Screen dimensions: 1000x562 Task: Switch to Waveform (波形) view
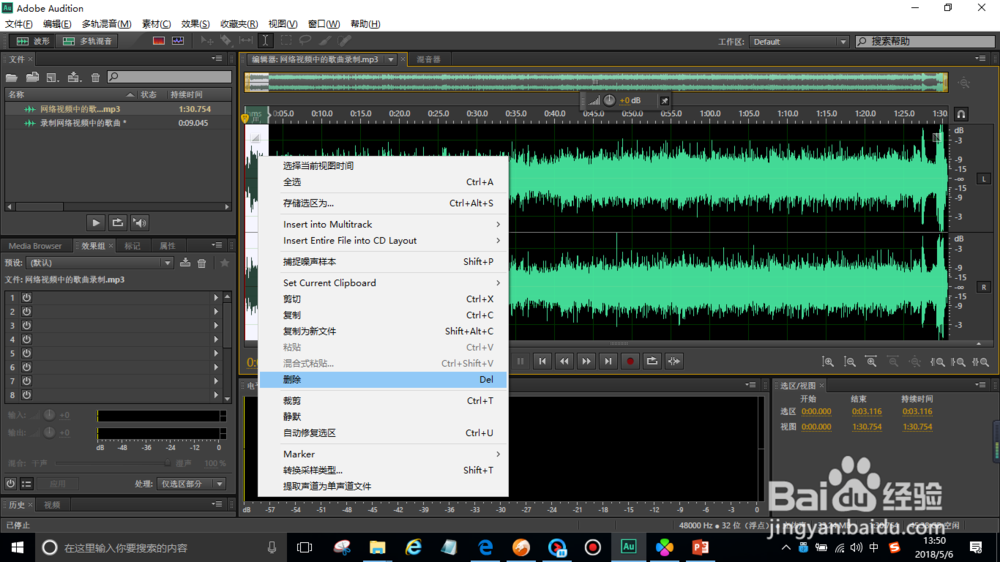coord(33,41)
